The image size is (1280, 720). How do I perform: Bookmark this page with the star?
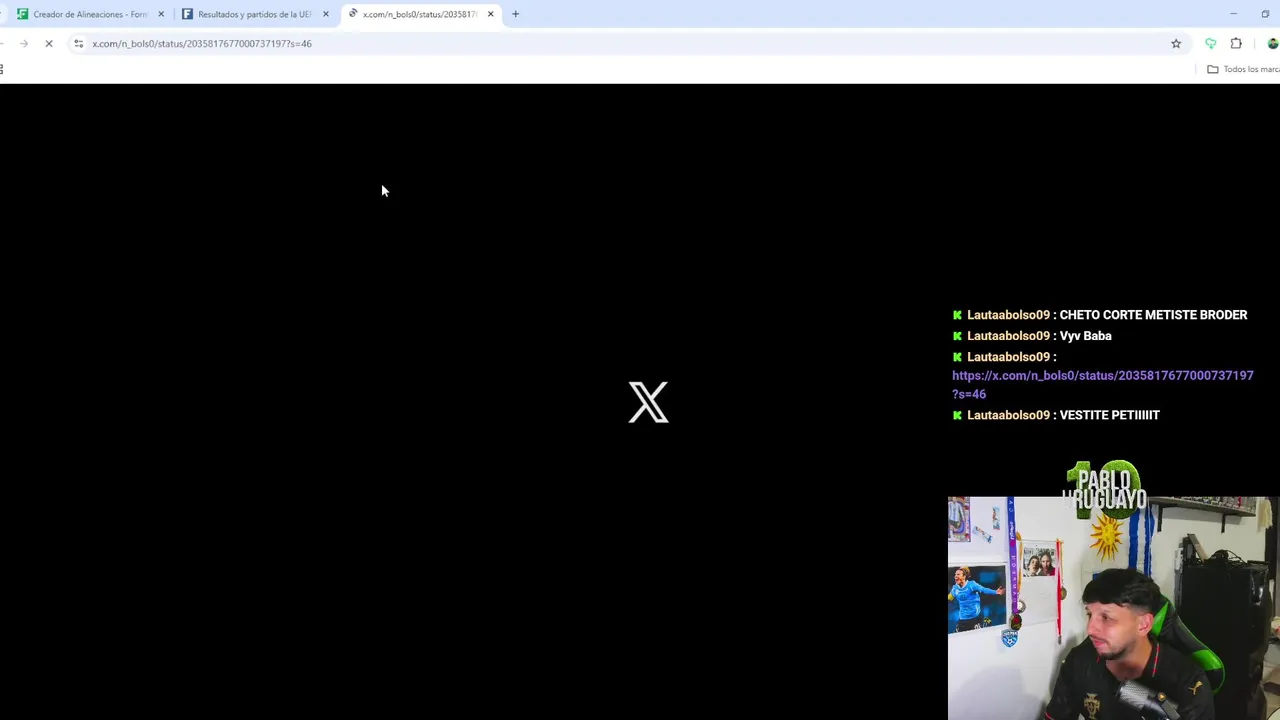(x=1176, y=43)
